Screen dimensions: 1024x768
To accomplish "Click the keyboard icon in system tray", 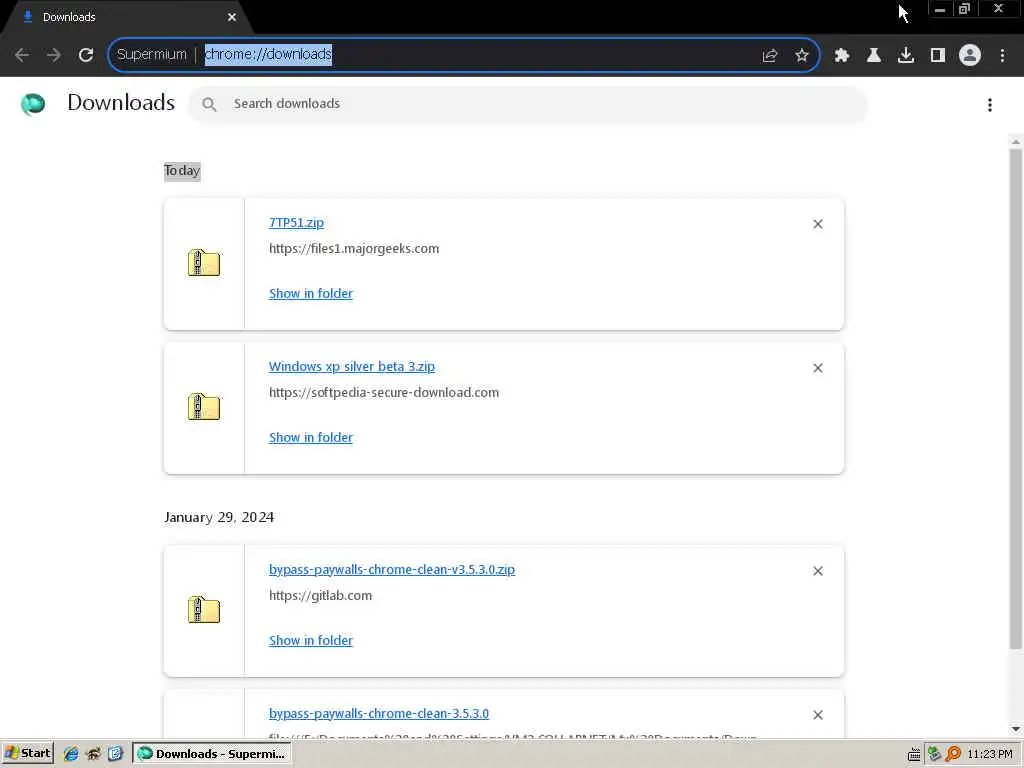I will point(914,755).
